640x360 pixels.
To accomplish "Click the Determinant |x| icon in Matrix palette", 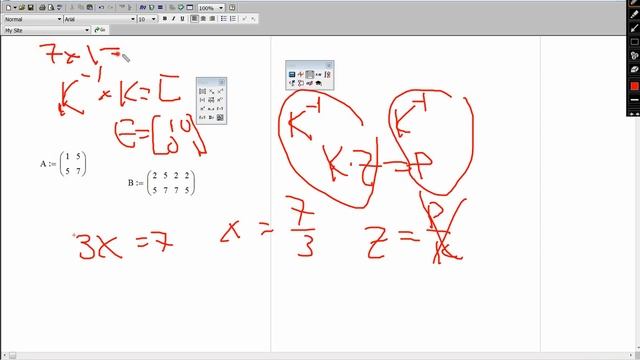I will coord(202,100).
